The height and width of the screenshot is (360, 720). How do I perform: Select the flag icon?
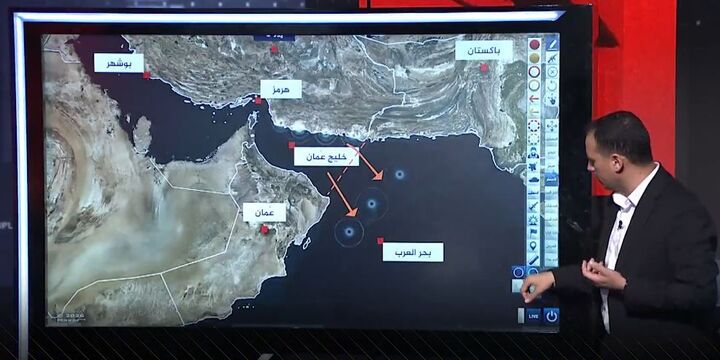click(x=534, y=232)
